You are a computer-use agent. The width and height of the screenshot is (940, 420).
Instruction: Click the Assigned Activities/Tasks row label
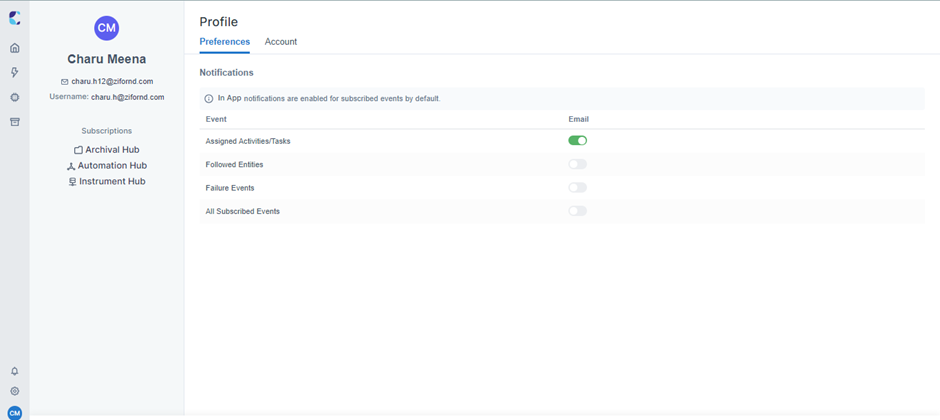tap(248, 141)
